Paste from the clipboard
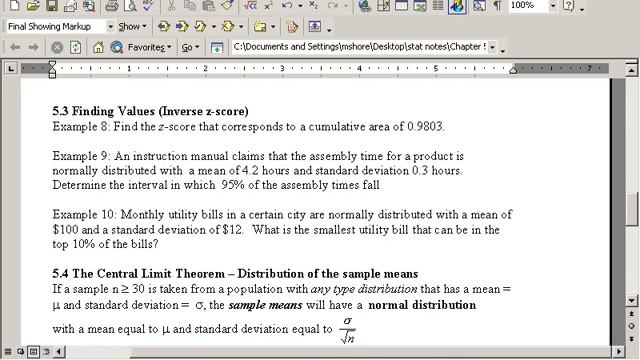640x360 pixels. [x=208, y=5]
